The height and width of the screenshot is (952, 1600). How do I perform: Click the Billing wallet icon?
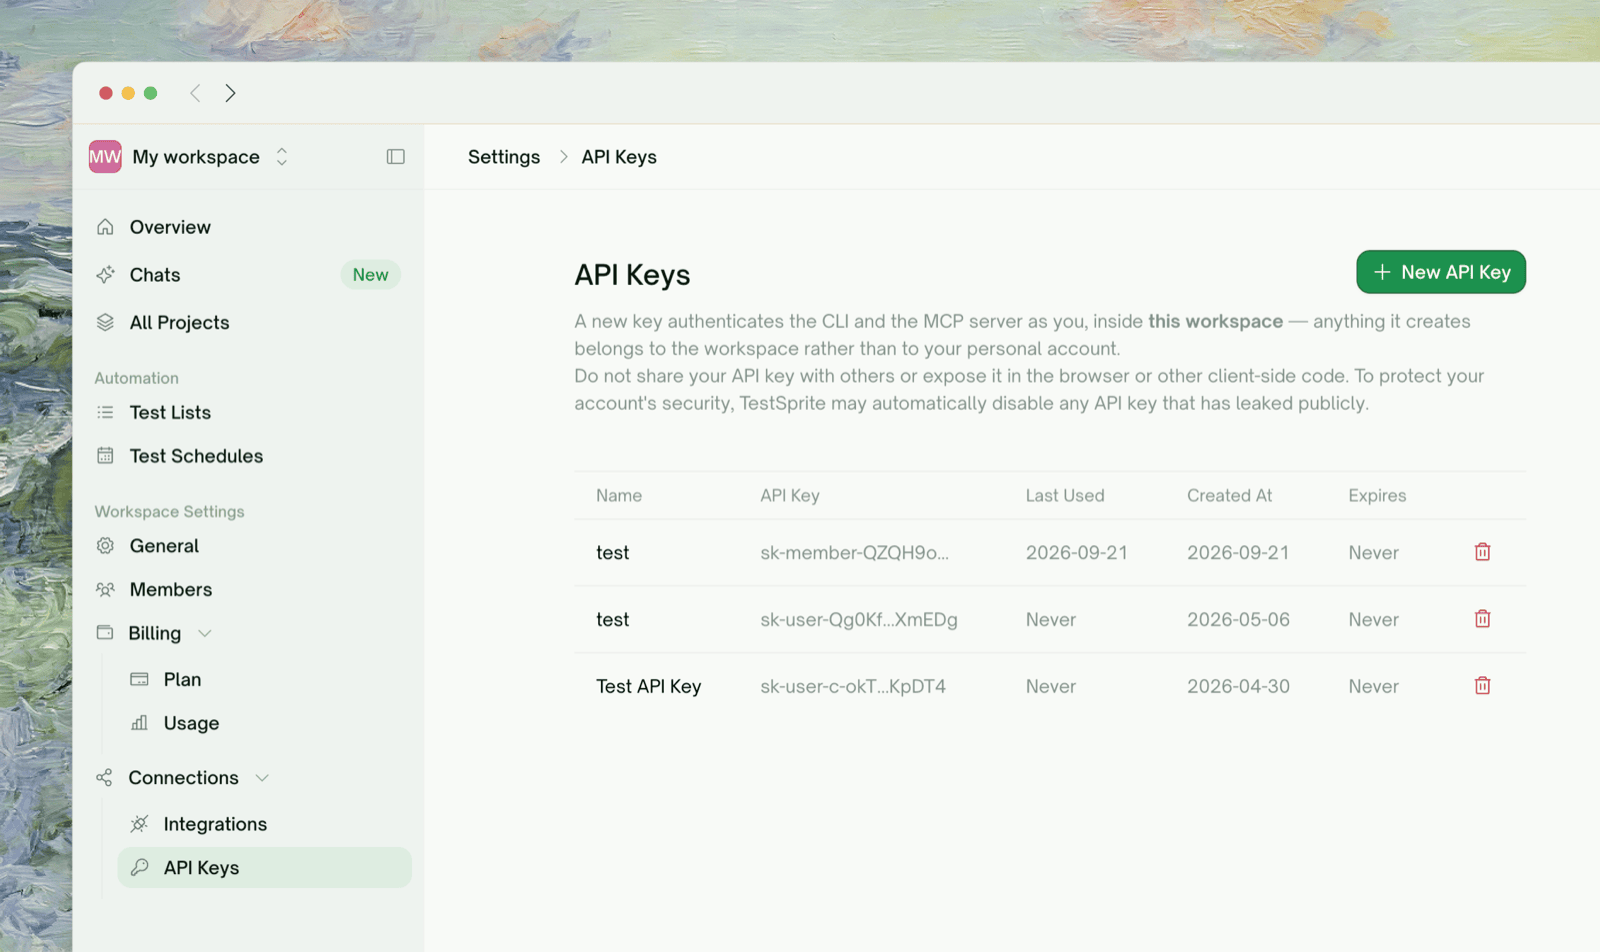(105, 633)
